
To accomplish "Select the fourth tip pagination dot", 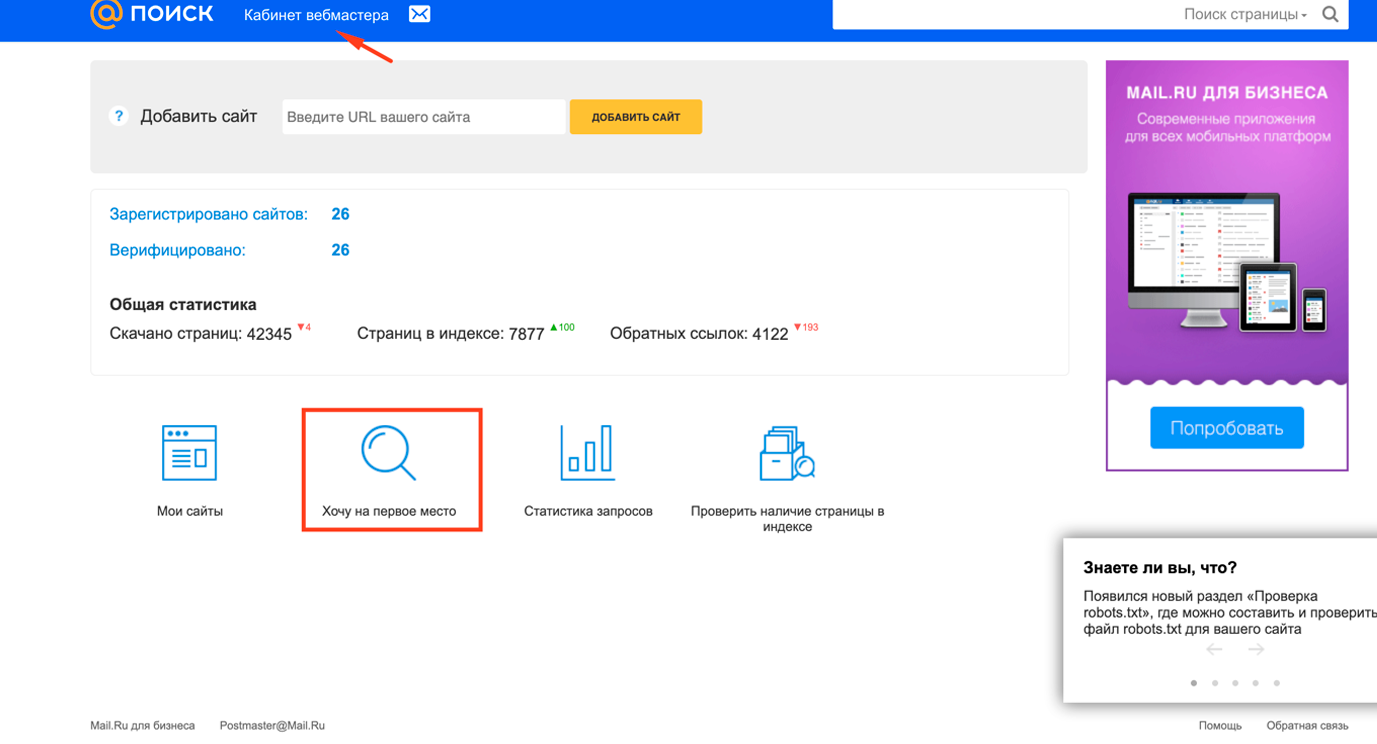I will [1256, 683].
